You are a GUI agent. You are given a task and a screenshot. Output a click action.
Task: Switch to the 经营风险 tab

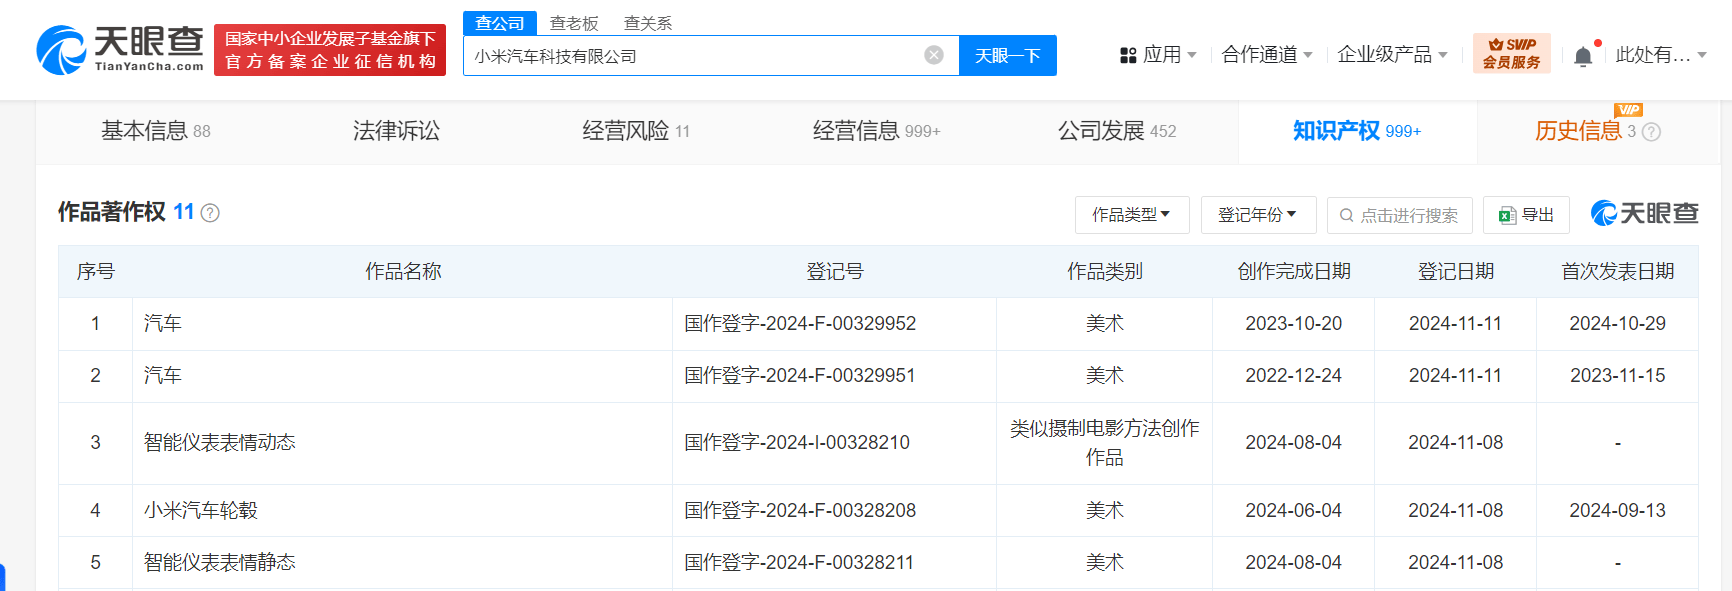pos(636,131)
